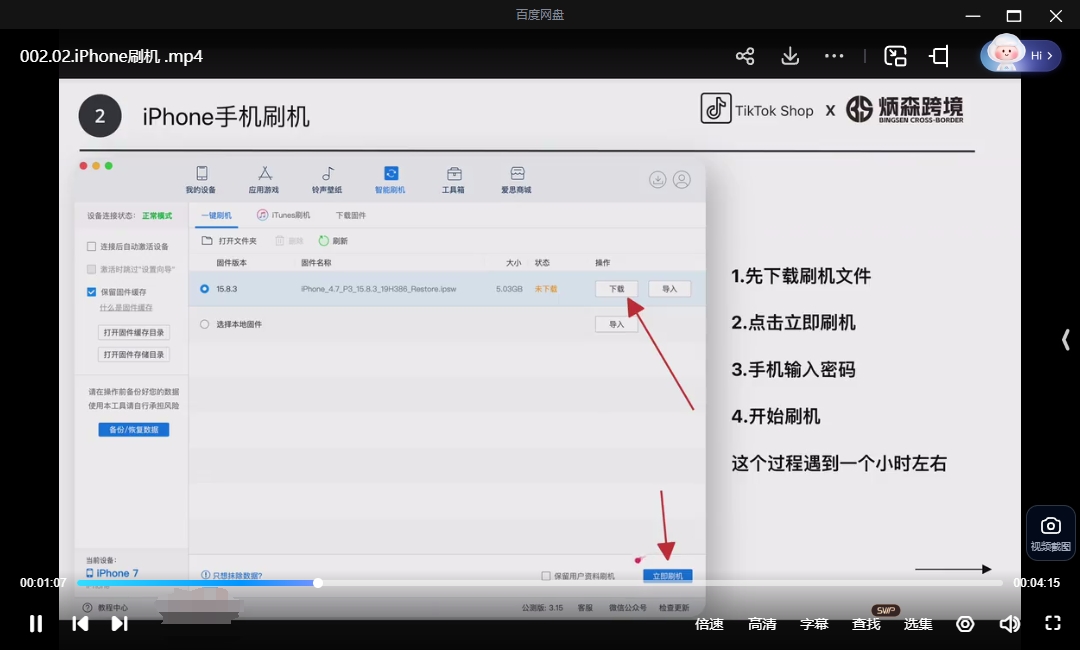
Task: Click the circular target icon beside volume
Action: click(x=965, y=624)
